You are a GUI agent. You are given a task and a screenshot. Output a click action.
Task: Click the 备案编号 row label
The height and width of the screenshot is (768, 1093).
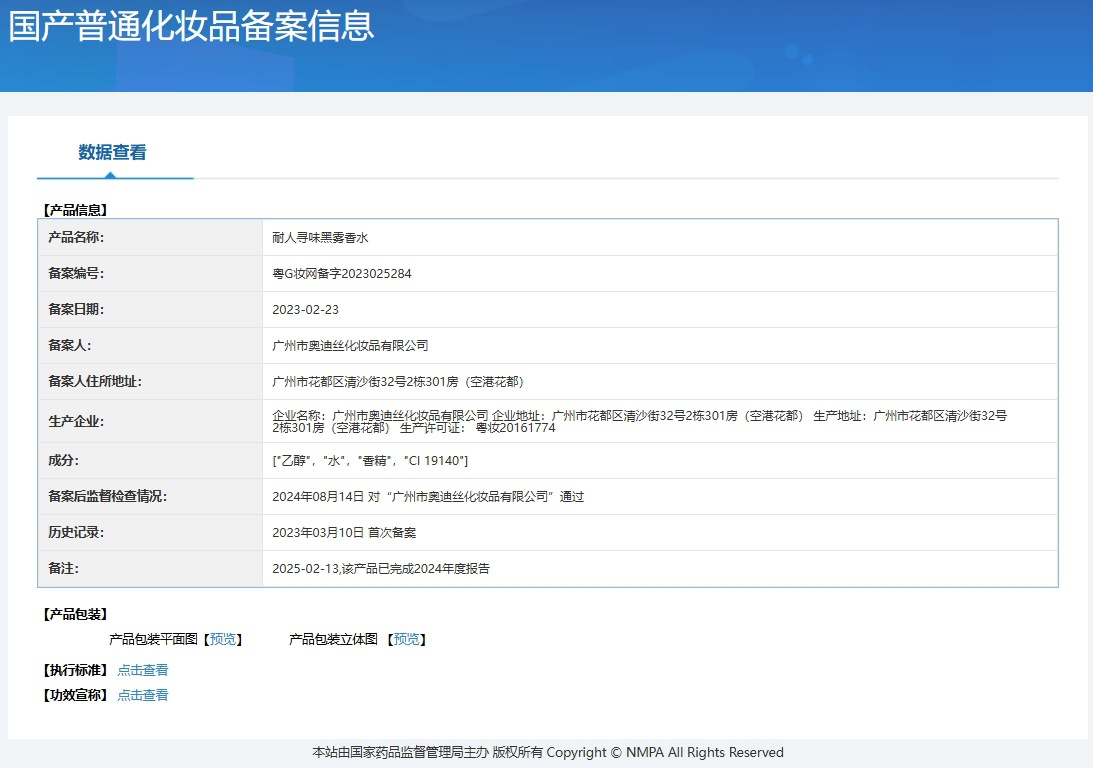(76, 274)
